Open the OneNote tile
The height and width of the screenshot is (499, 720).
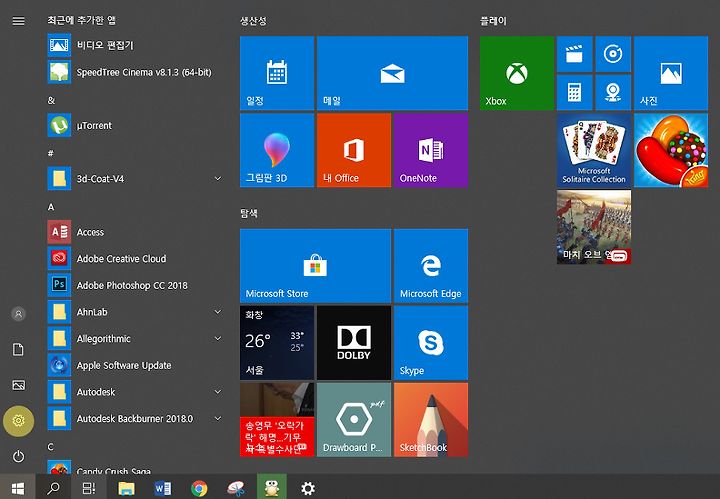click(431, 150)
